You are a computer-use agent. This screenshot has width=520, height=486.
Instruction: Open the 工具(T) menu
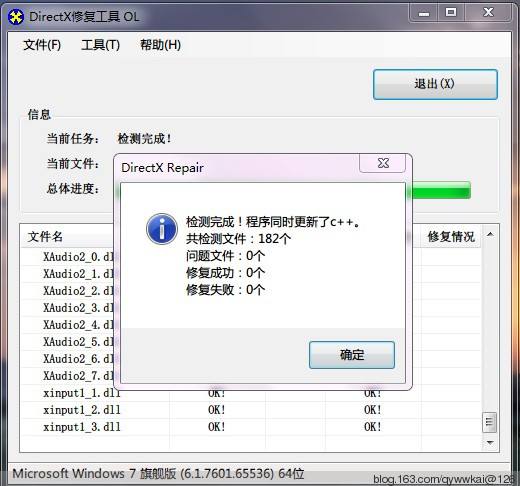(x=100, y=45)
